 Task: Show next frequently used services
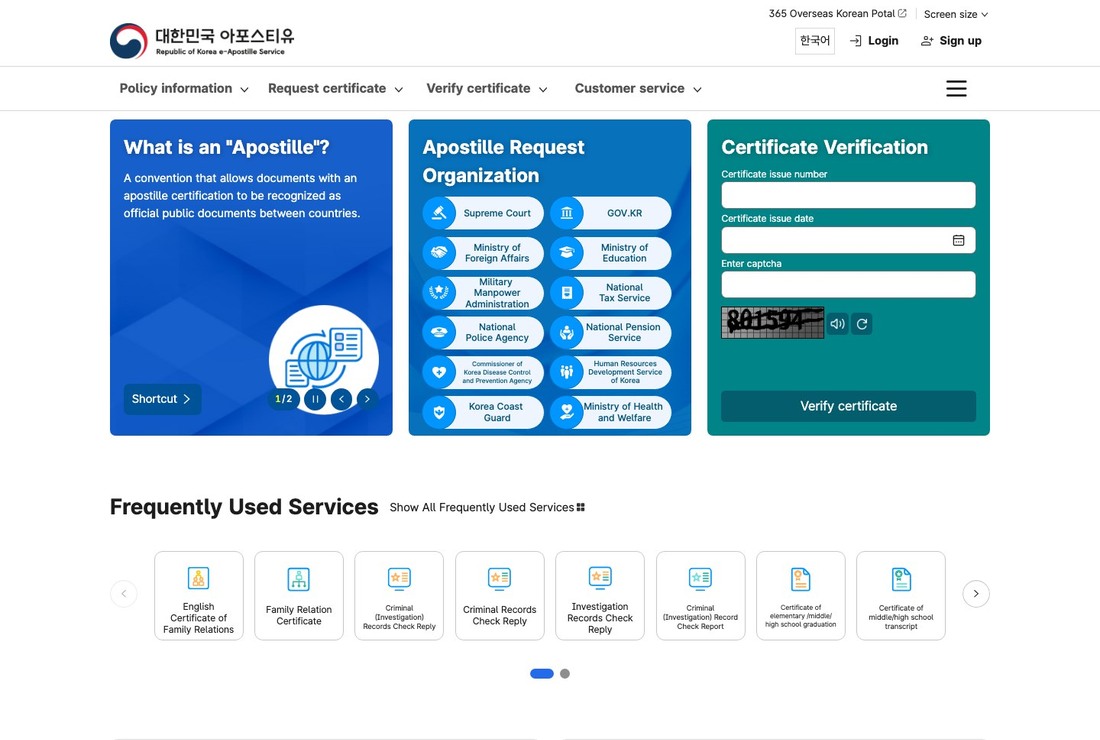click(x=976, y=593)
